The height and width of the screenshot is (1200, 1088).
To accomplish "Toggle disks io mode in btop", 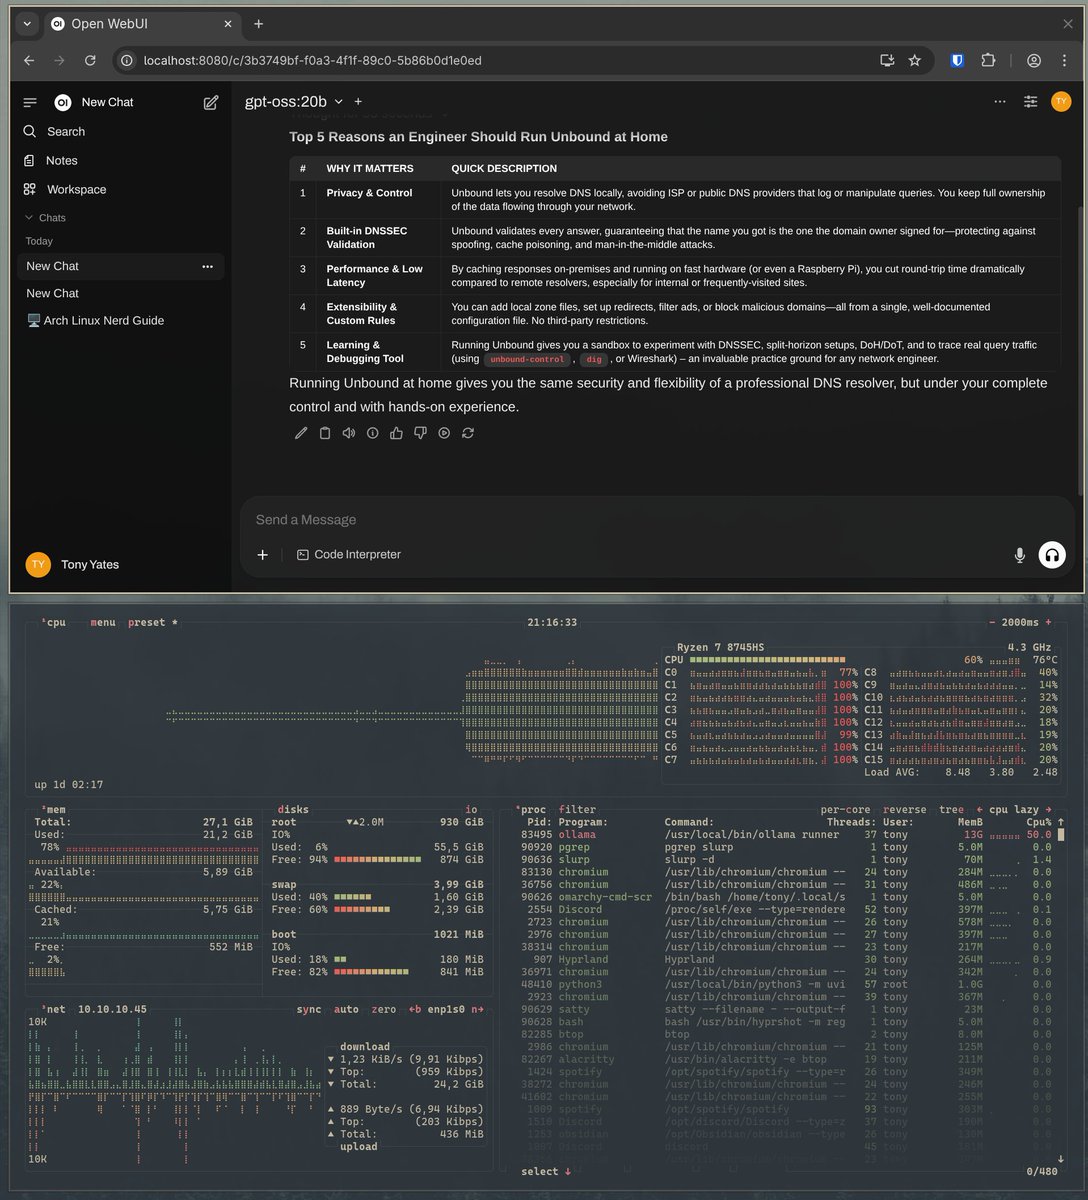I will (x=471, y=810).
